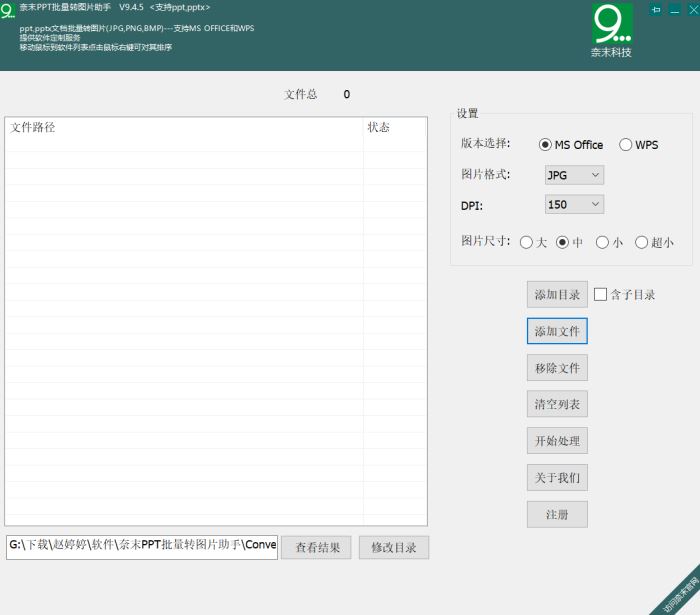Screen dimensions: 700x615
Task: Click the app logo icon in title bar
Action: (8, 10)
